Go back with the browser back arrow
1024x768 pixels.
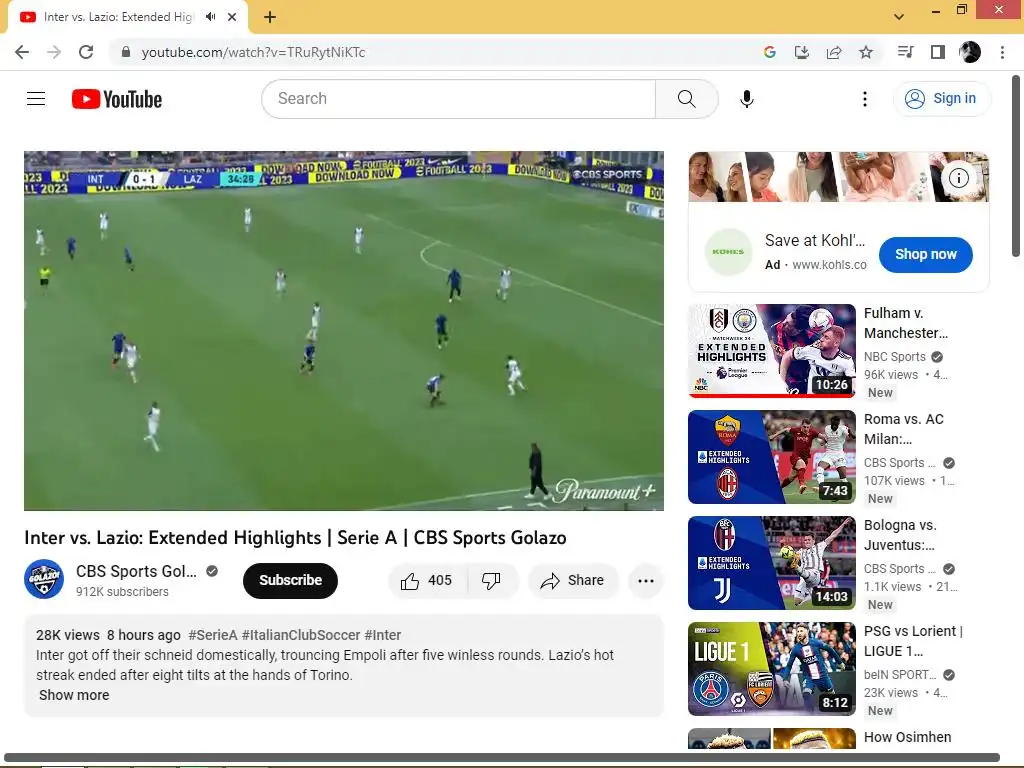[x=22, y=52]
